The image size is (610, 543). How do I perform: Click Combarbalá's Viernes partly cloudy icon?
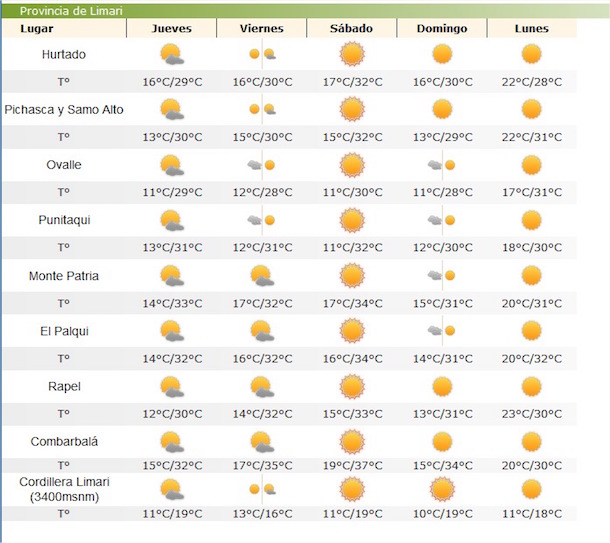262,440
